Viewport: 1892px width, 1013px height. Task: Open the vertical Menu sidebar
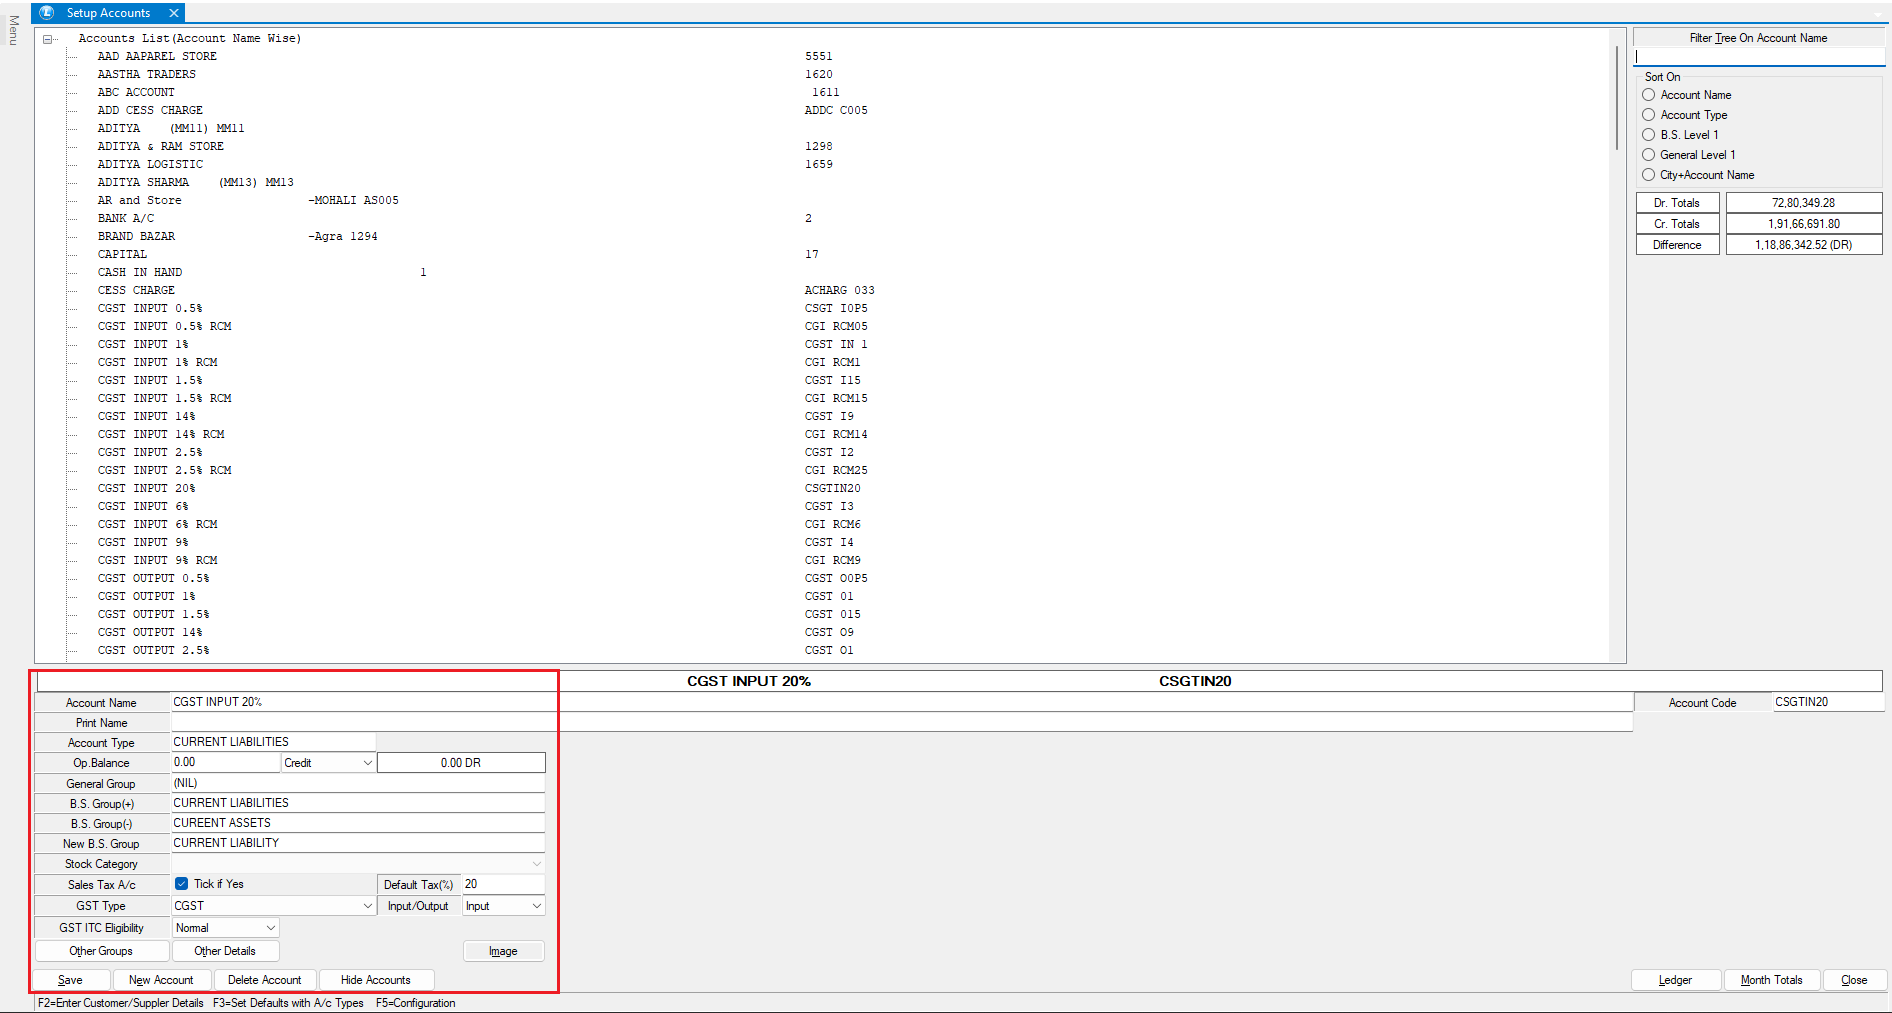pyautogui.click(x=13, y=30)
